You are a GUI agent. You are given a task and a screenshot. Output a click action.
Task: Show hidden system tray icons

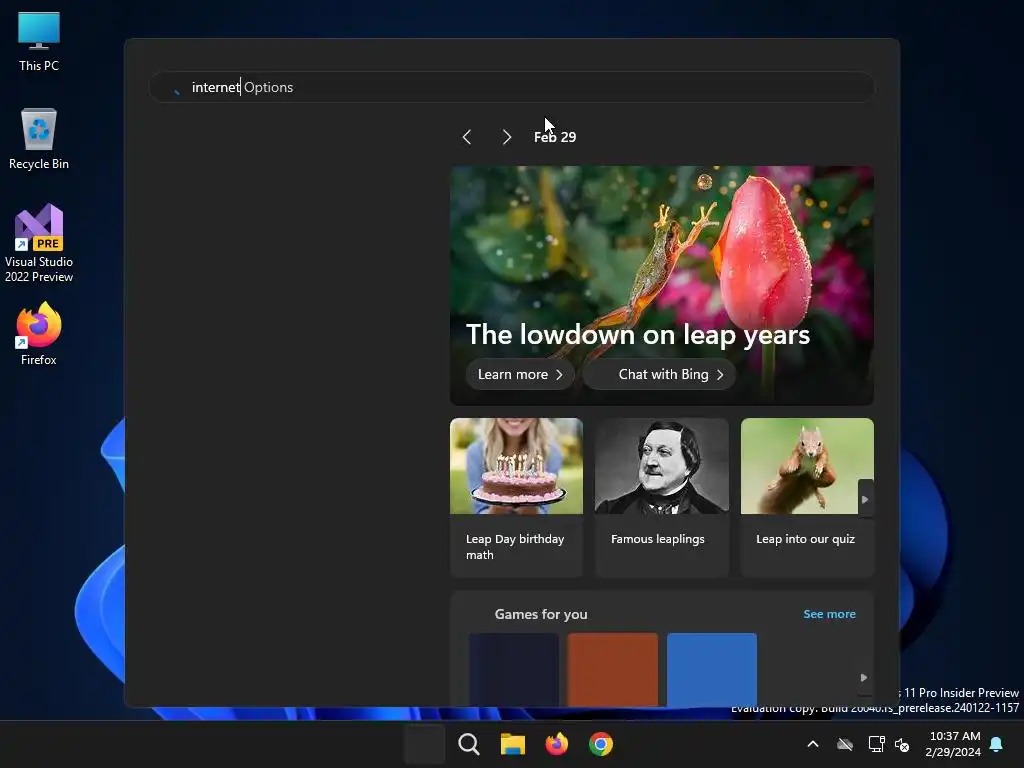click(813, 744)
